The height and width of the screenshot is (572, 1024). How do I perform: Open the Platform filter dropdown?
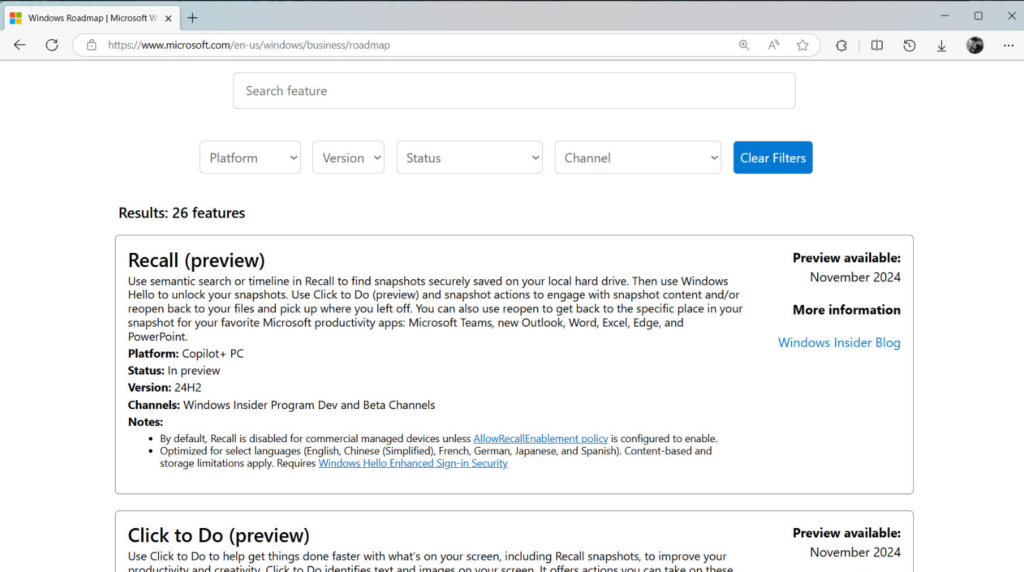250,157
